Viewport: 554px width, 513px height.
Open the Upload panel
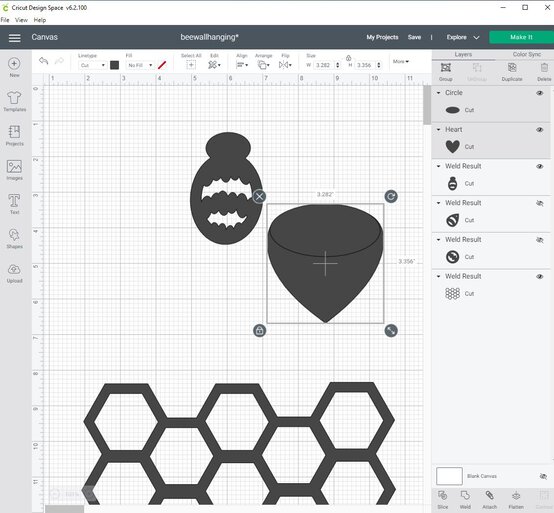point(14,273)
